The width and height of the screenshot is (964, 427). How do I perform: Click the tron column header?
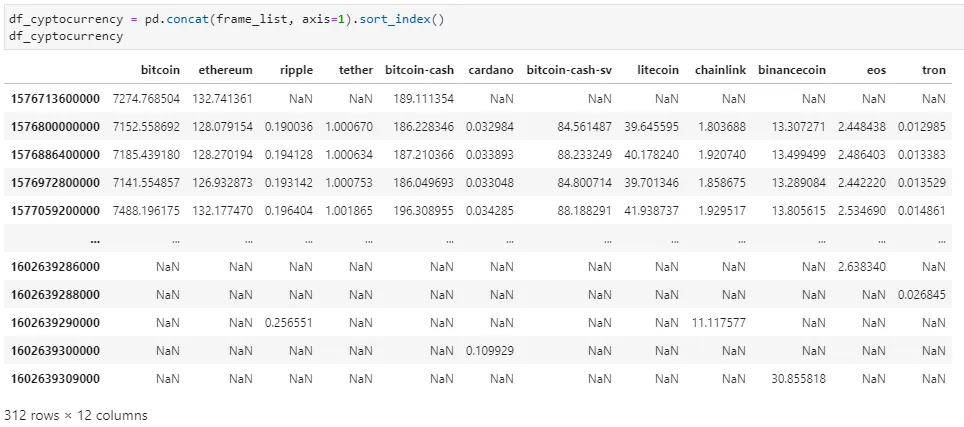pyautogui.click(x=934, y=69)
